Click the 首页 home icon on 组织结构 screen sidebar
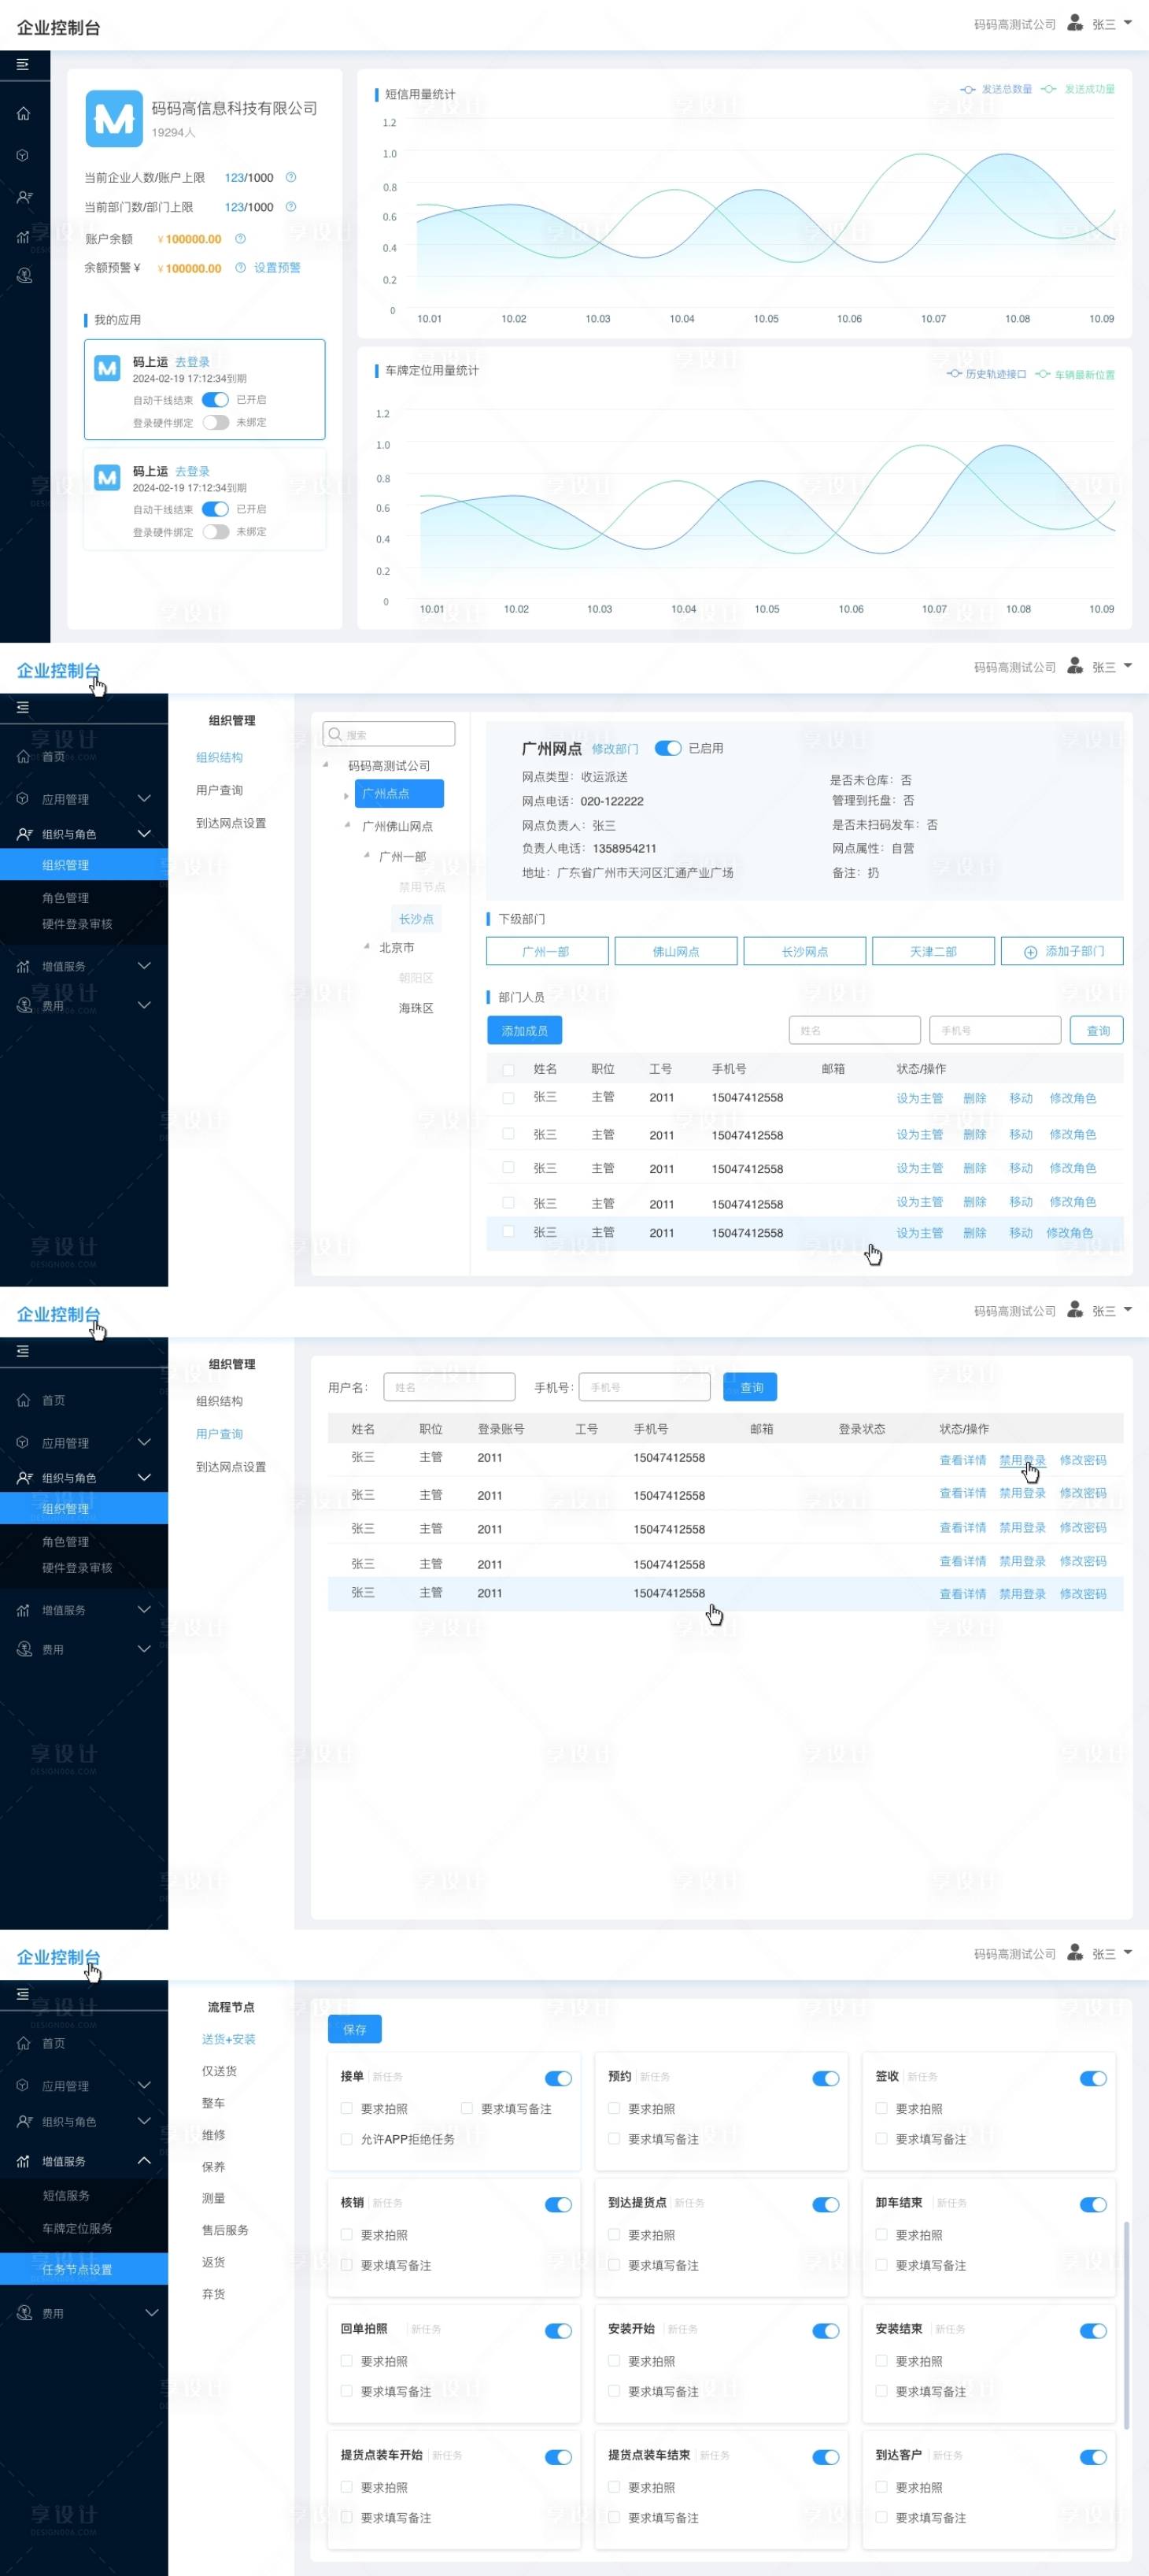Viewport: 1149px width, 2576px height. pyautogui.click(x=23, y=757)
